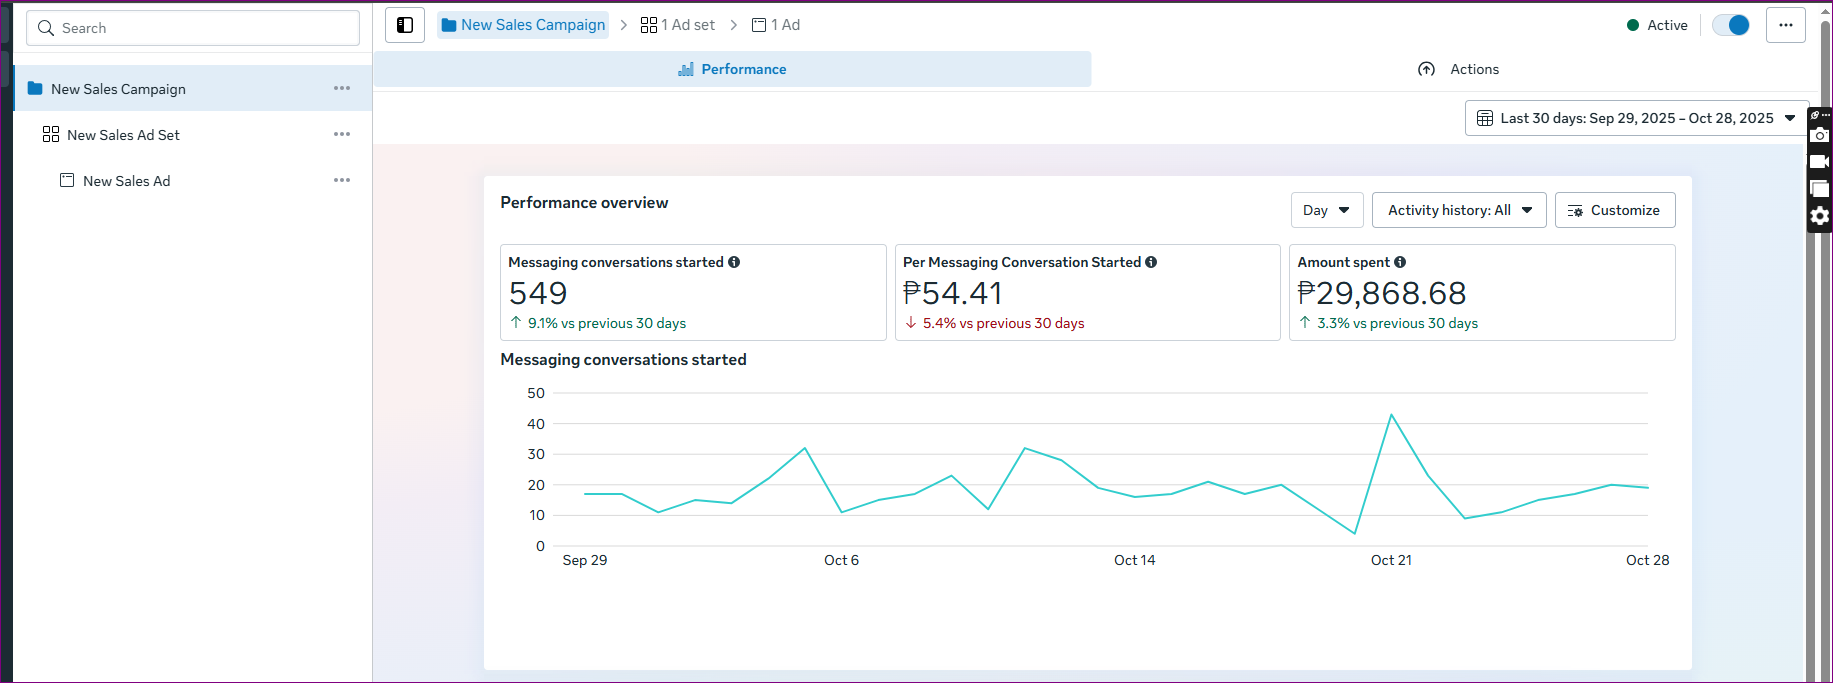Open options for New Sales Ad

point(342,180)
